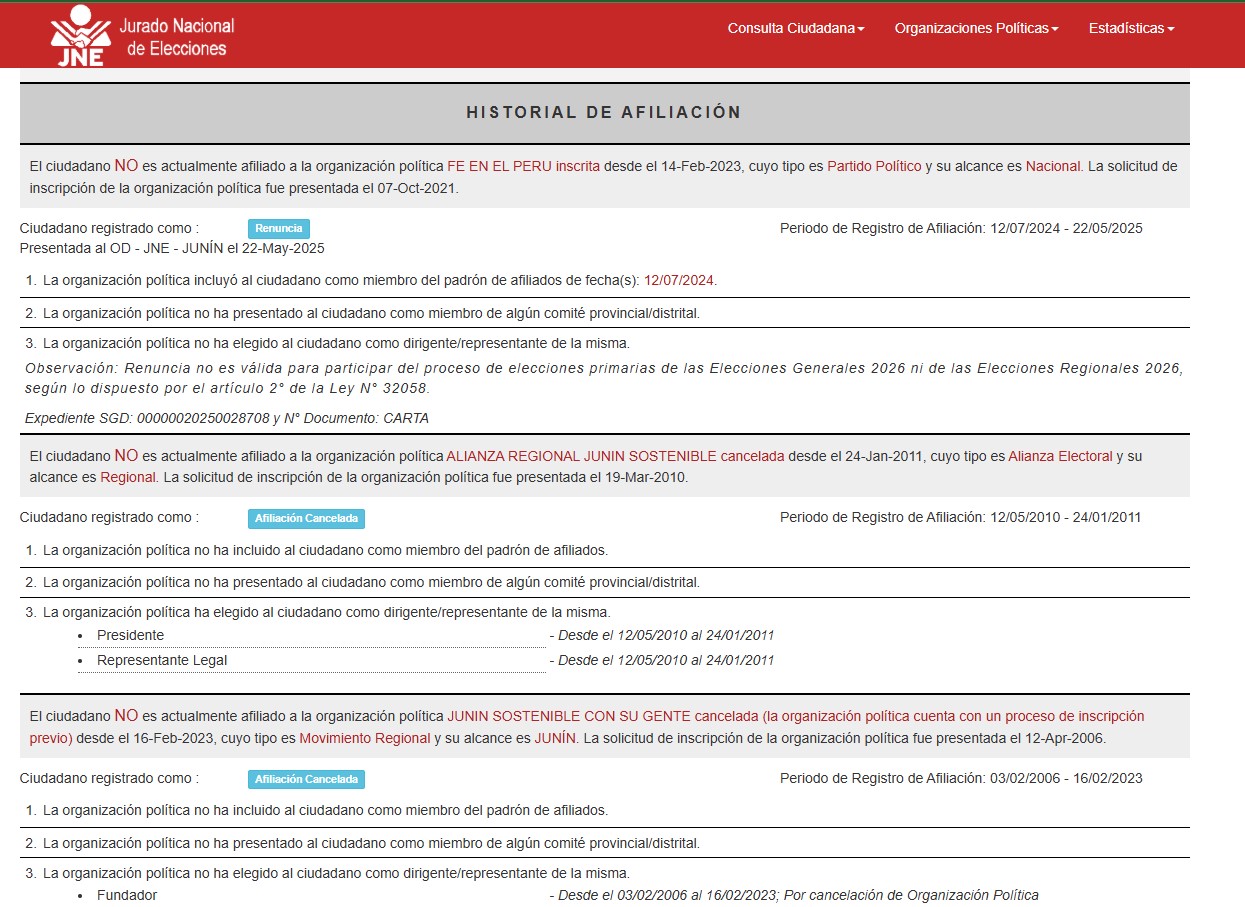Click the Jurado Nacional de Elecciones title
This screenshot has height=907, width=1245.
[176, 37]
